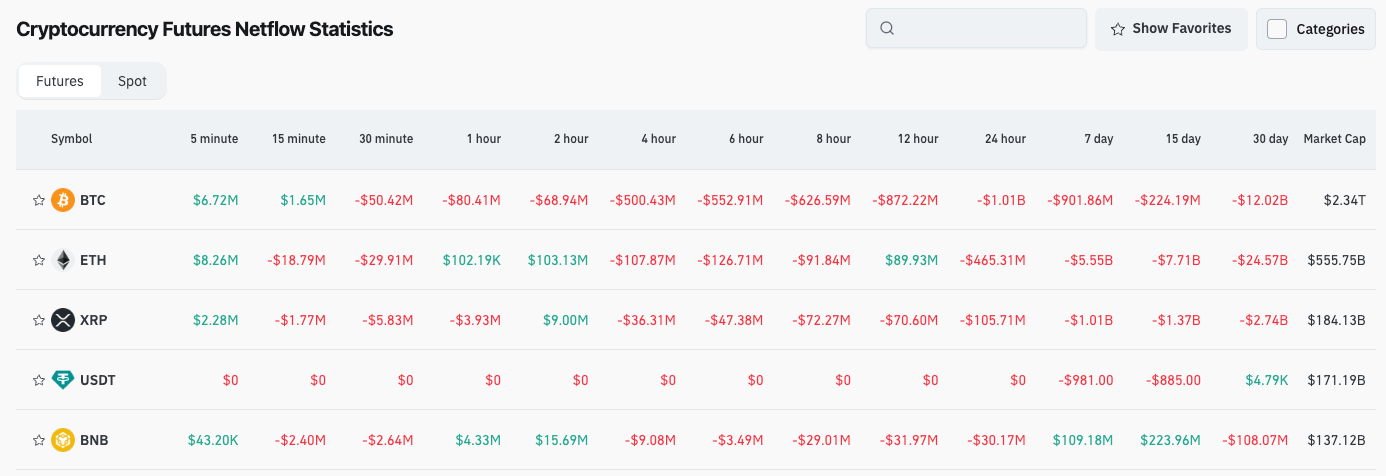Tick the Categories checkbox

[1277, 29]
